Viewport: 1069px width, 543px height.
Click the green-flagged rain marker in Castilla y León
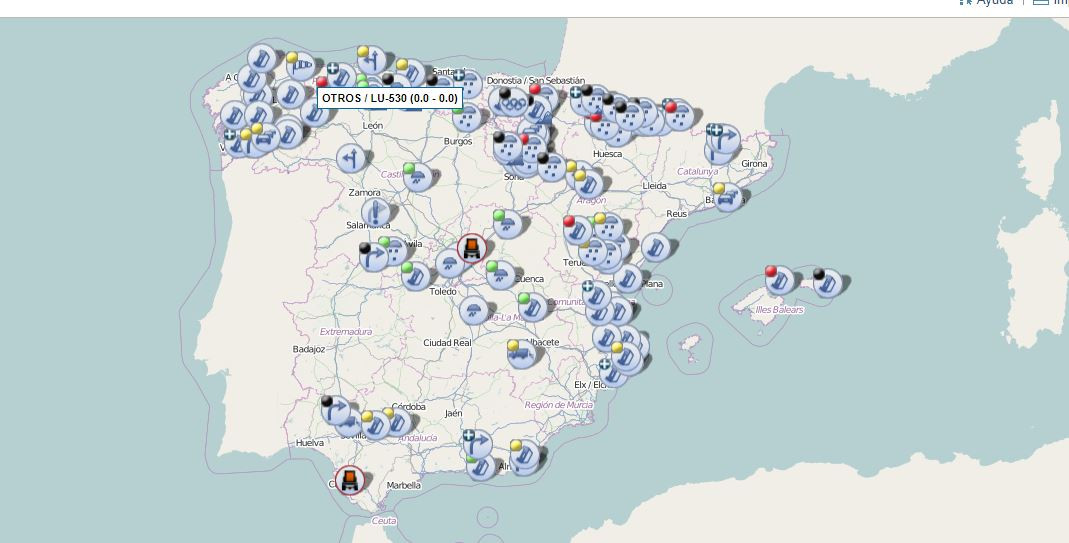click(x=421, y=178)
